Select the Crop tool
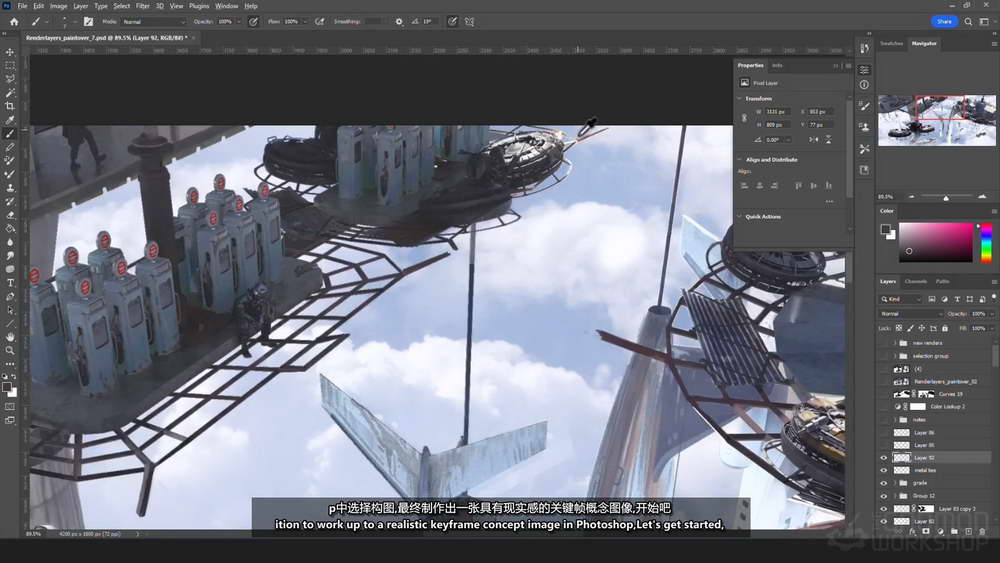 10,106
